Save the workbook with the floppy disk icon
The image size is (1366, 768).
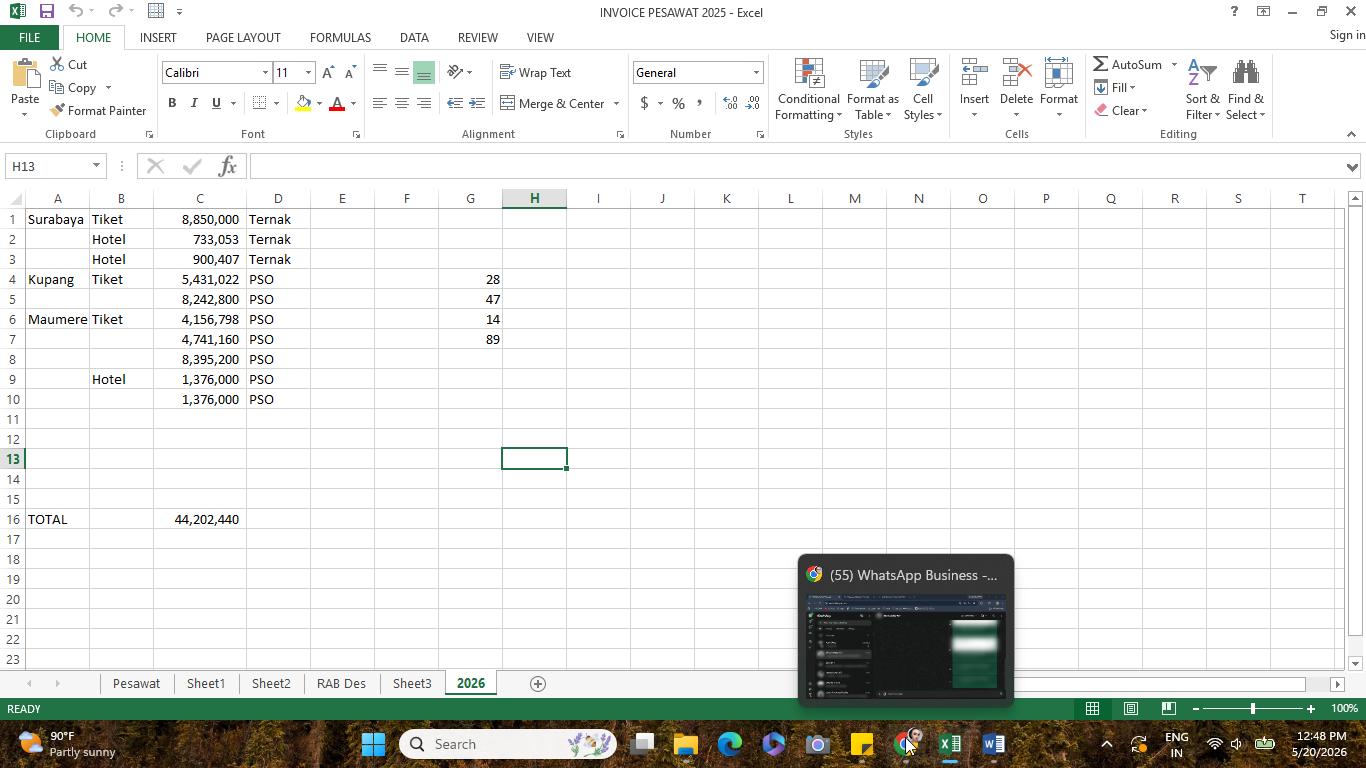pos(46,12)
